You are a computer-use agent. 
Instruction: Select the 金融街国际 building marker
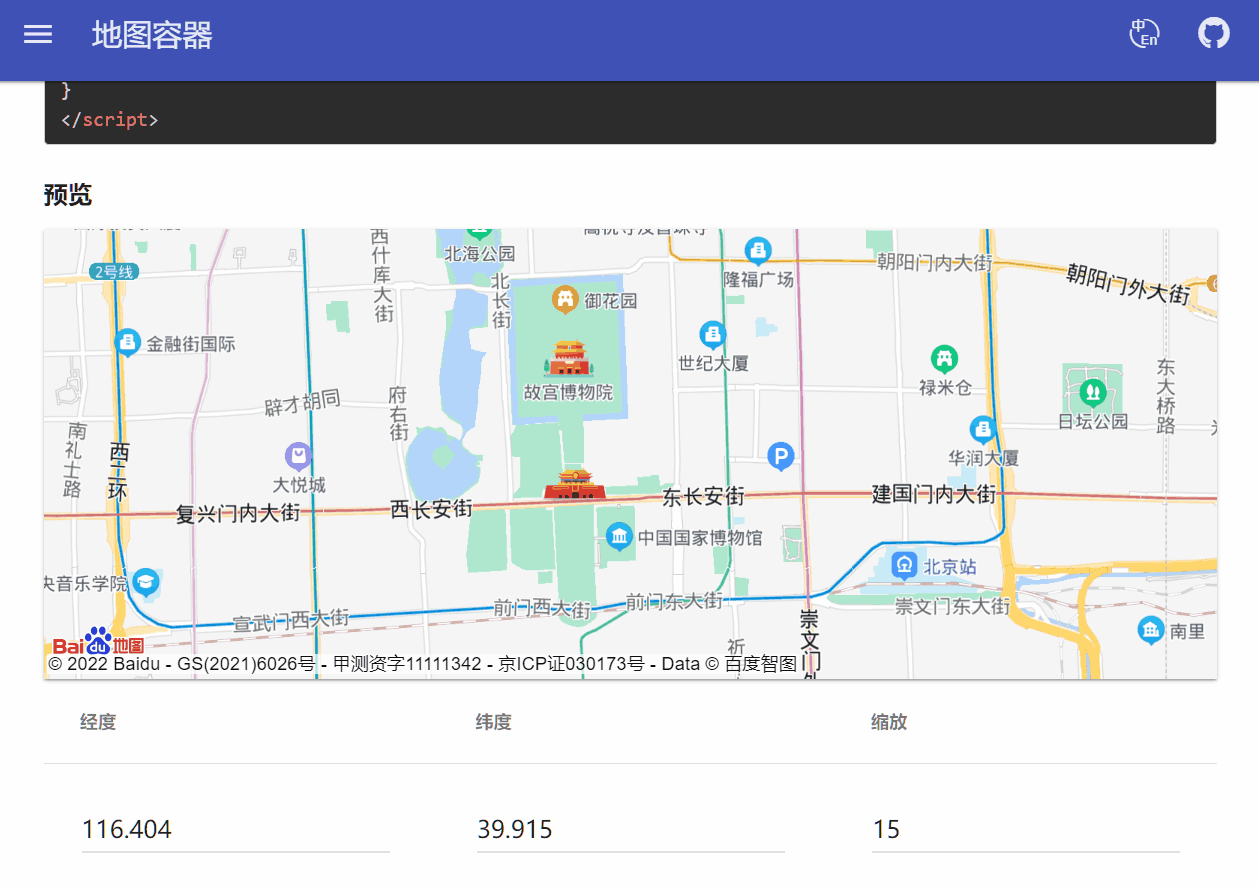point(127,343)
